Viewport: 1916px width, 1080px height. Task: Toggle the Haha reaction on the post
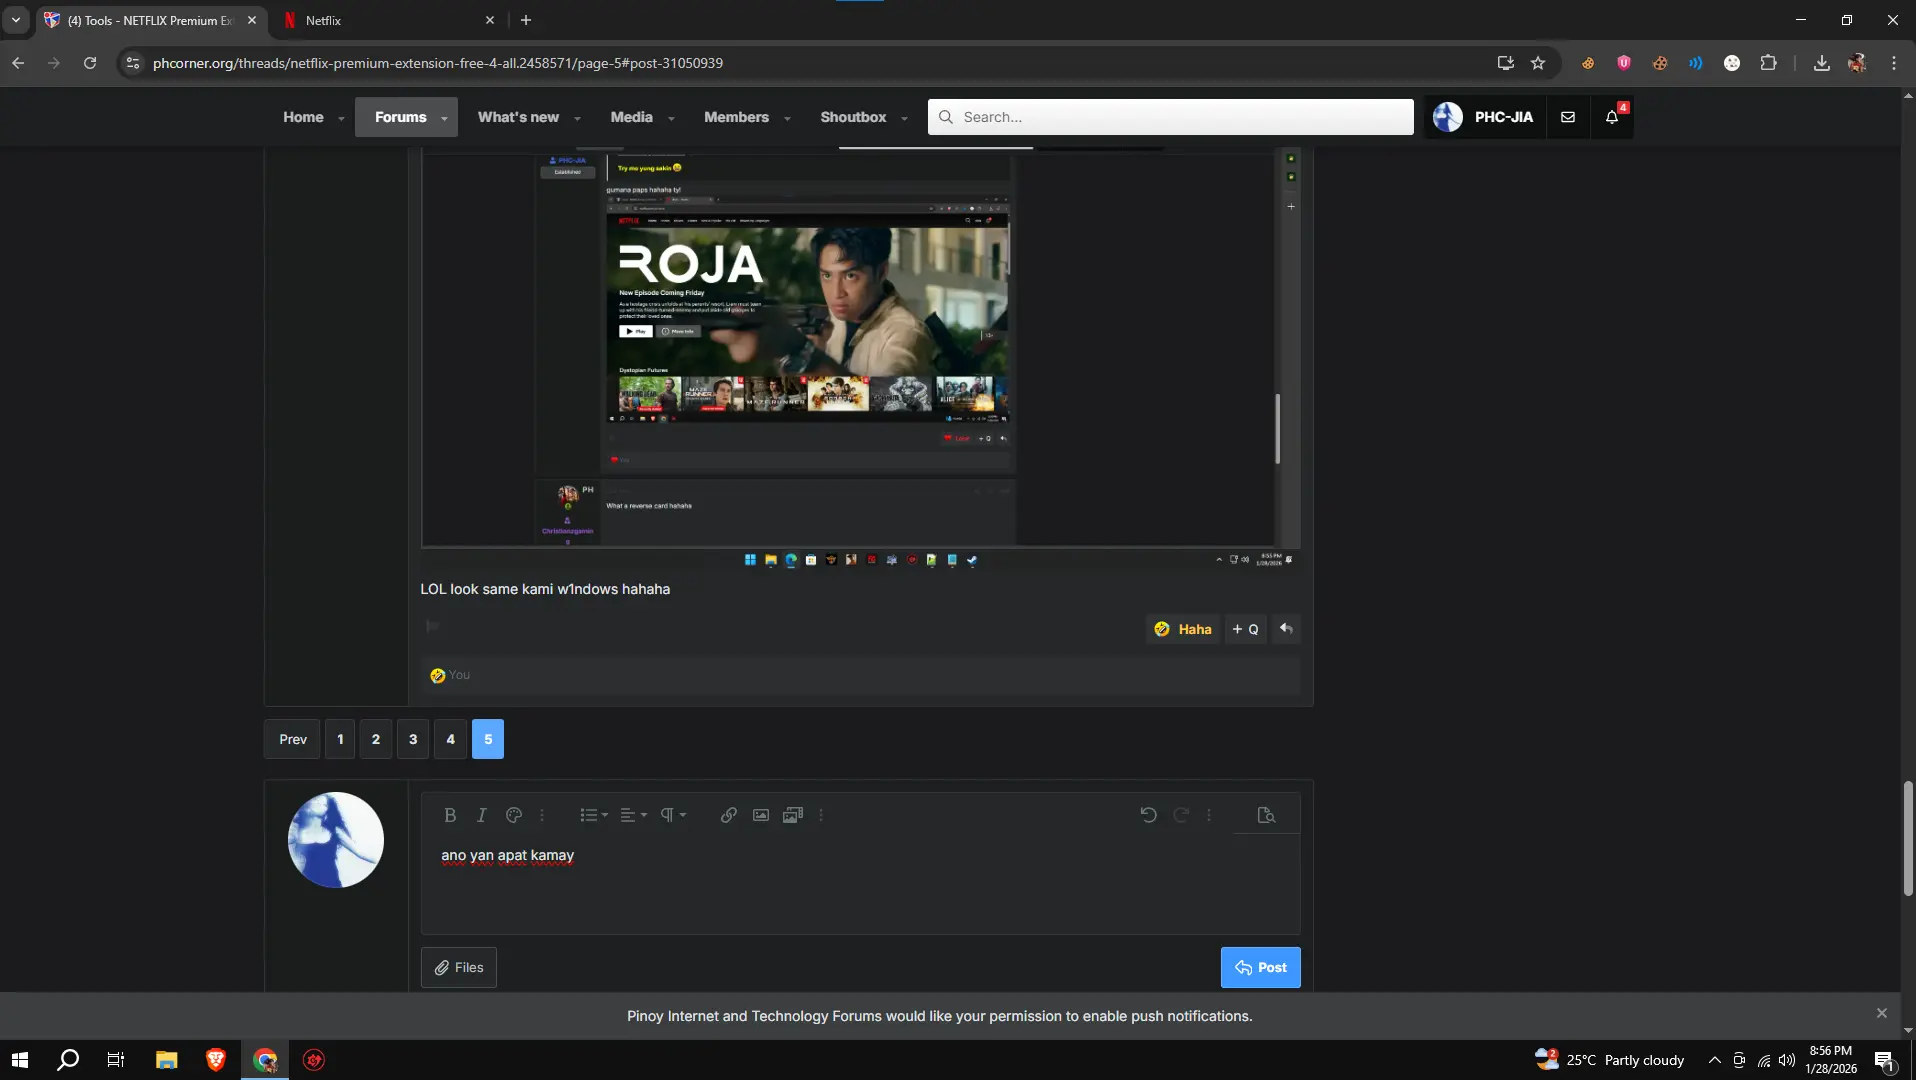tap(1183, 629)
